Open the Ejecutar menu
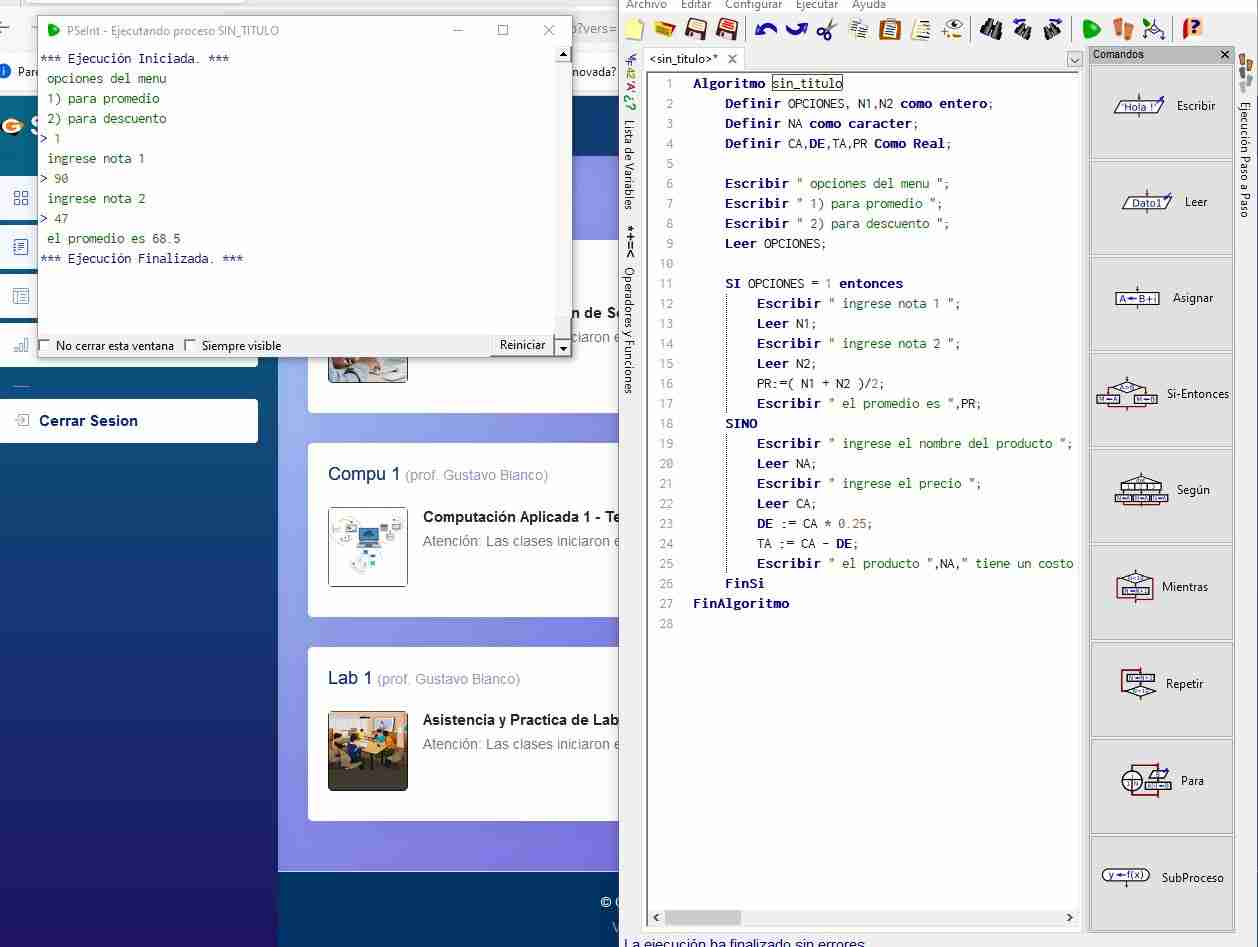 click(x=817, y=5)
